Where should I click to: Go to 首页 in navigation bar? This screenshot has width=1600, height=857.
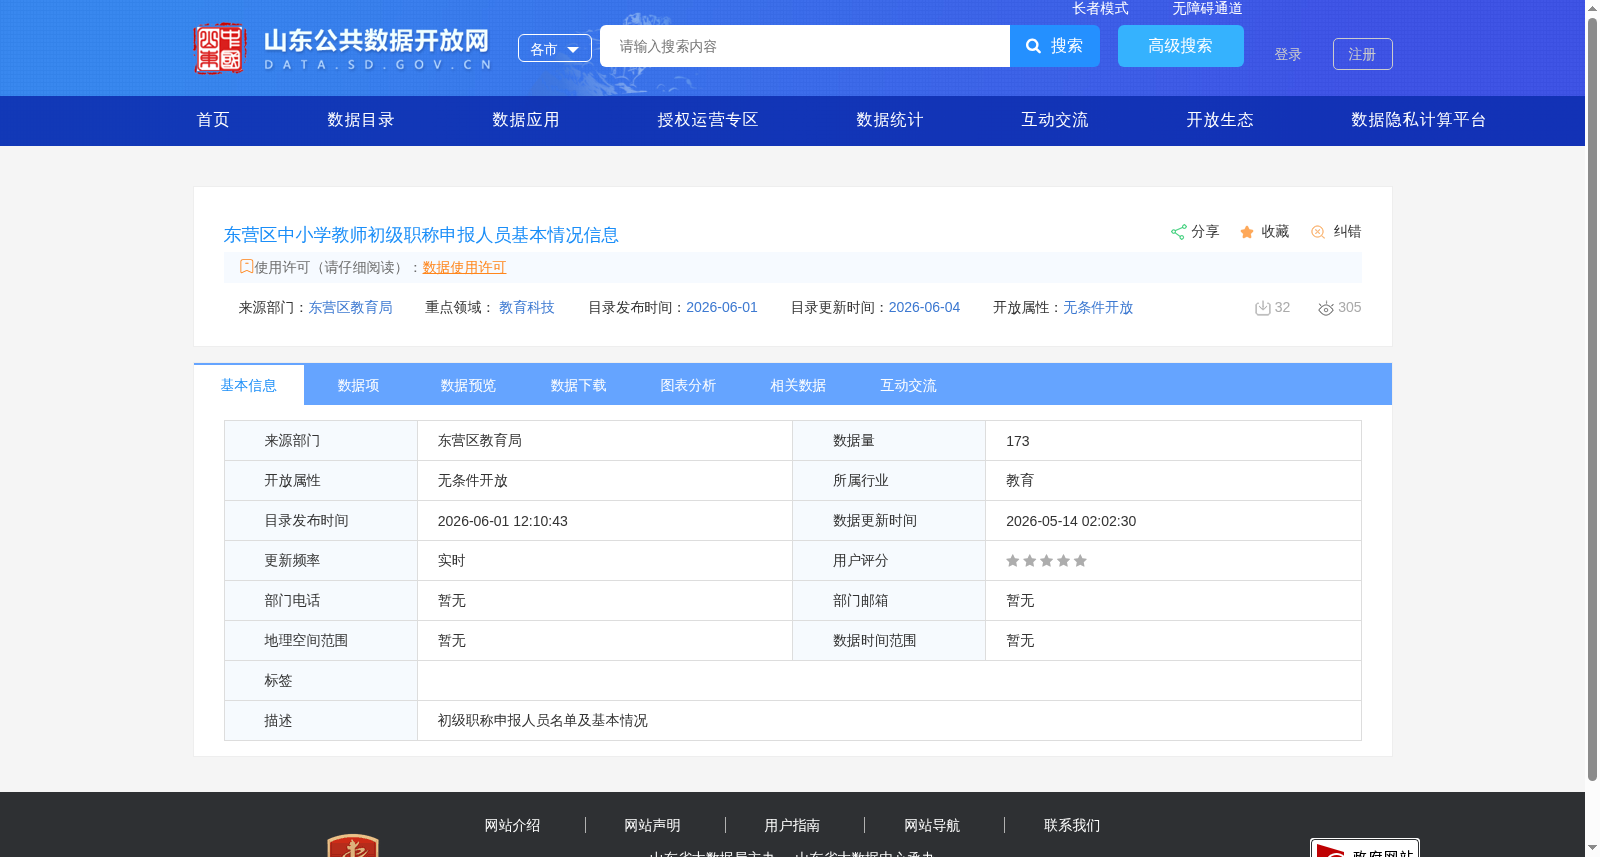pos(213,120)
